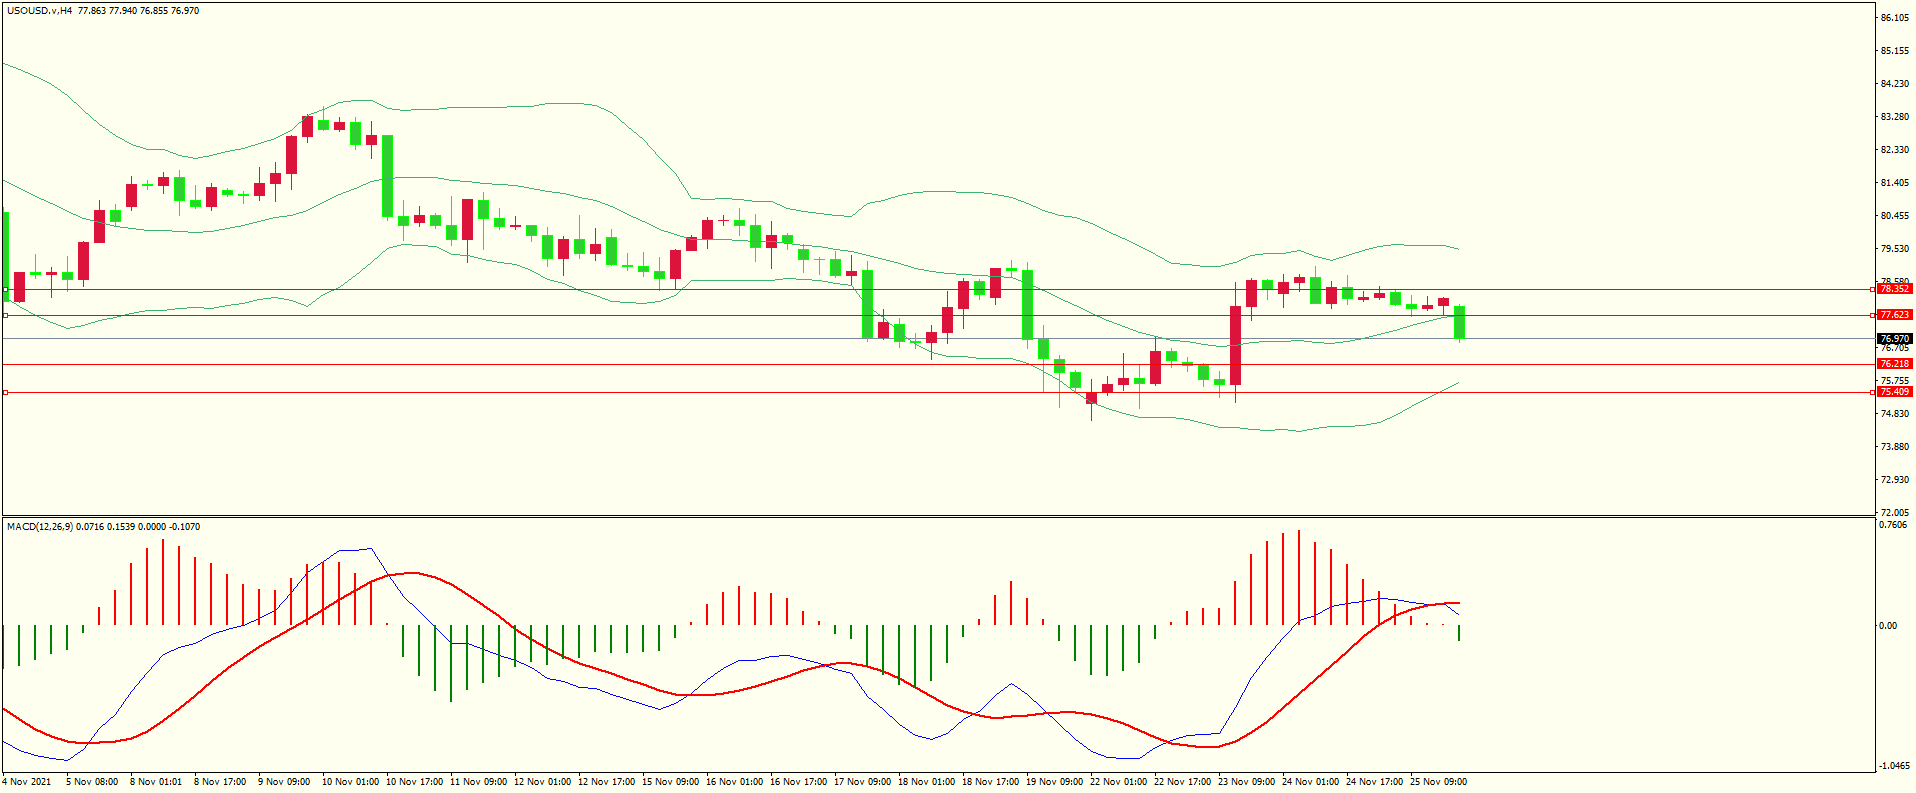
Task: Select the 23 Nov 09:00 time label
Action: point(1246,782)
